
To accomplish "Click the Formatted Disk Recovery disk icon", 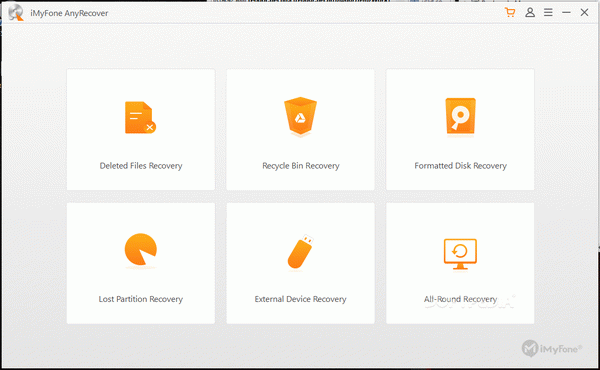I will point(460,116).
